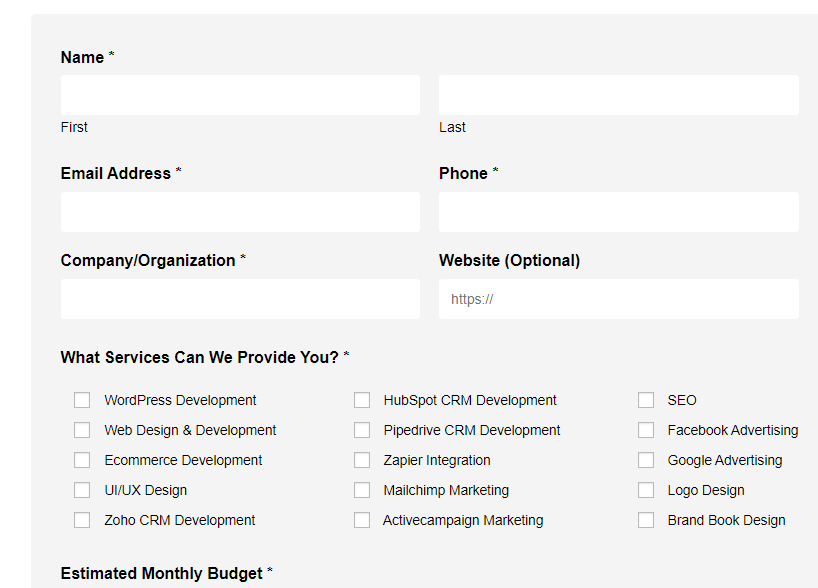This screenshot has width=818, height=588.
Task: Click the First name input field
Action: [x=240, y=94]
